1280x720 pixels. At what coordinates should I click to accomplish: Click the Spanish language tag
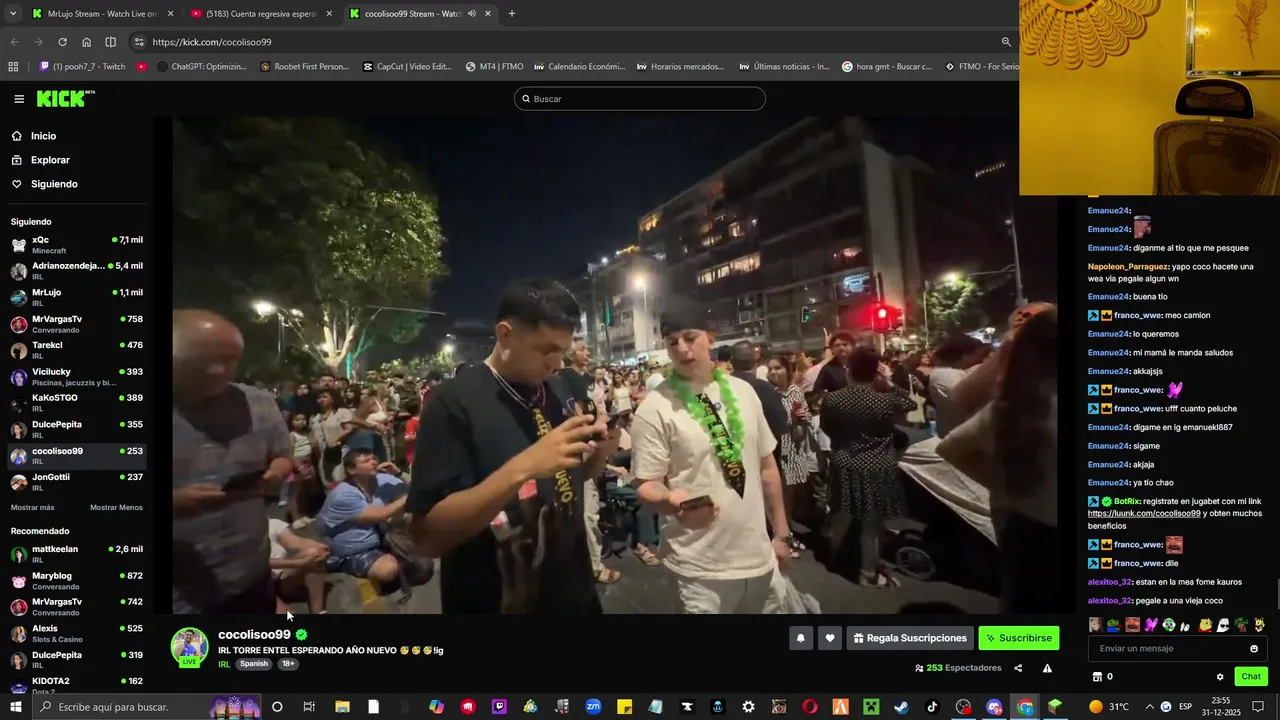254,664
